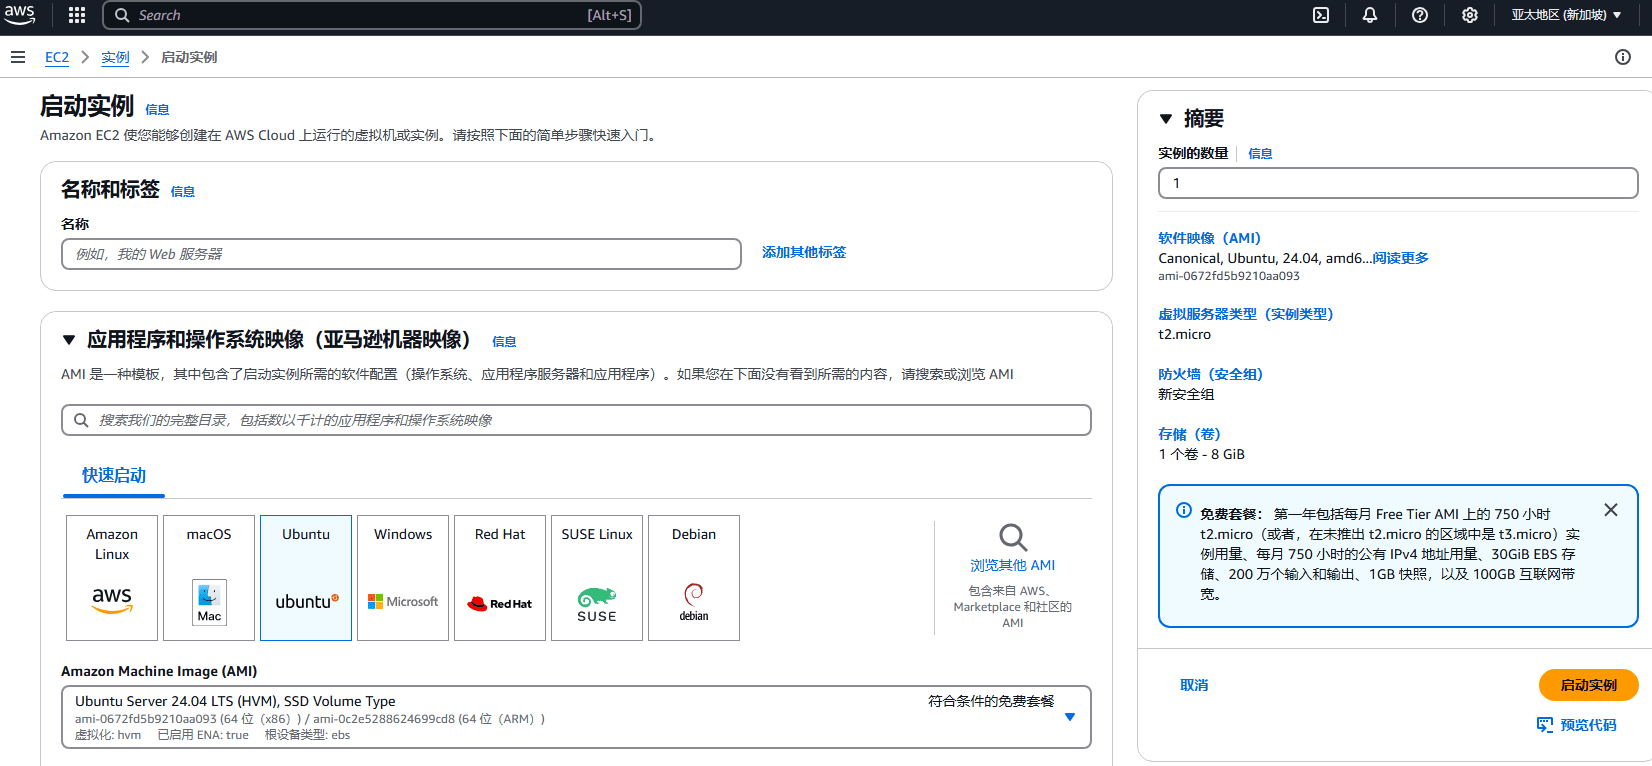Open the Ubuntu Server 24.04 AMI dropdown
The image size is (1652, 766).
(x=576, y=717)
